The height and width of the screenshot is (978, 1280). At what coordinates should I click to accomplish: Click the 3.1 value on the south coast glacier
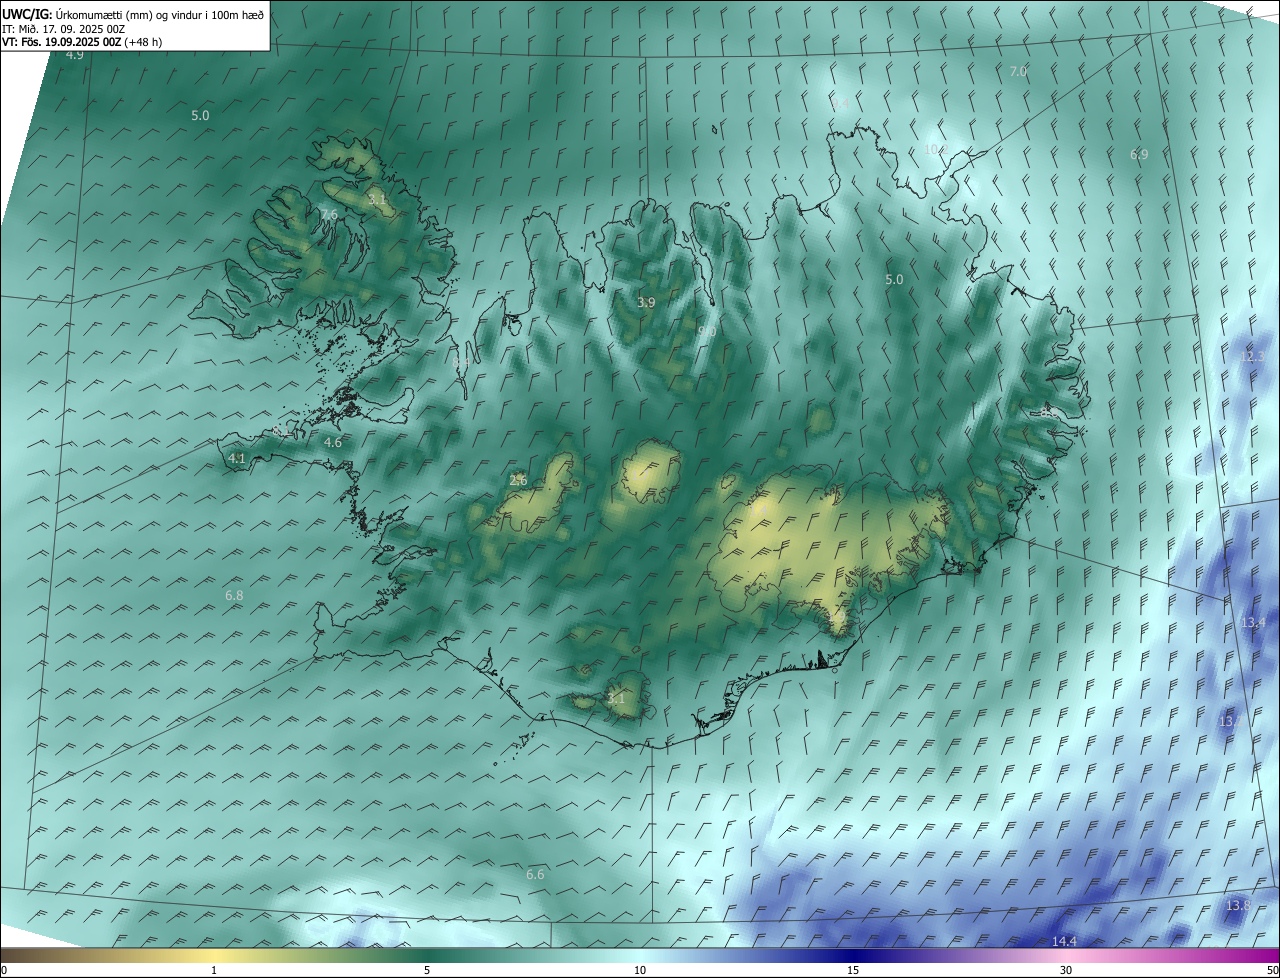click(616, 699)
